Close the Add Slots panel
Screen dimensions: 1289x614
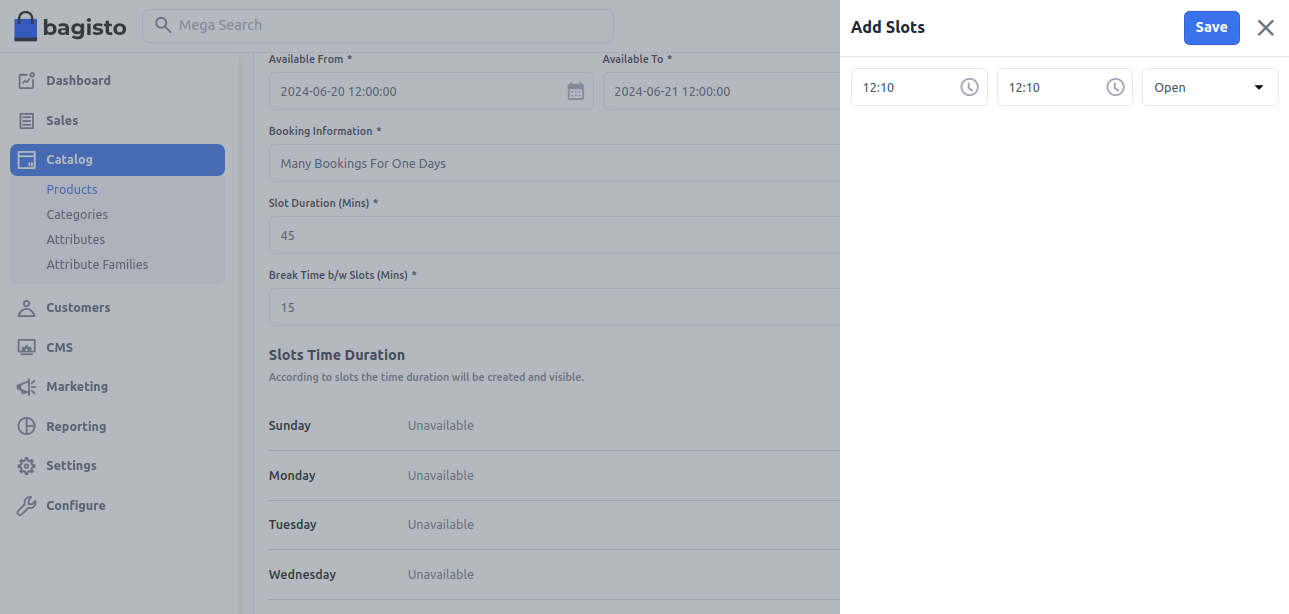click(1265, 28)
